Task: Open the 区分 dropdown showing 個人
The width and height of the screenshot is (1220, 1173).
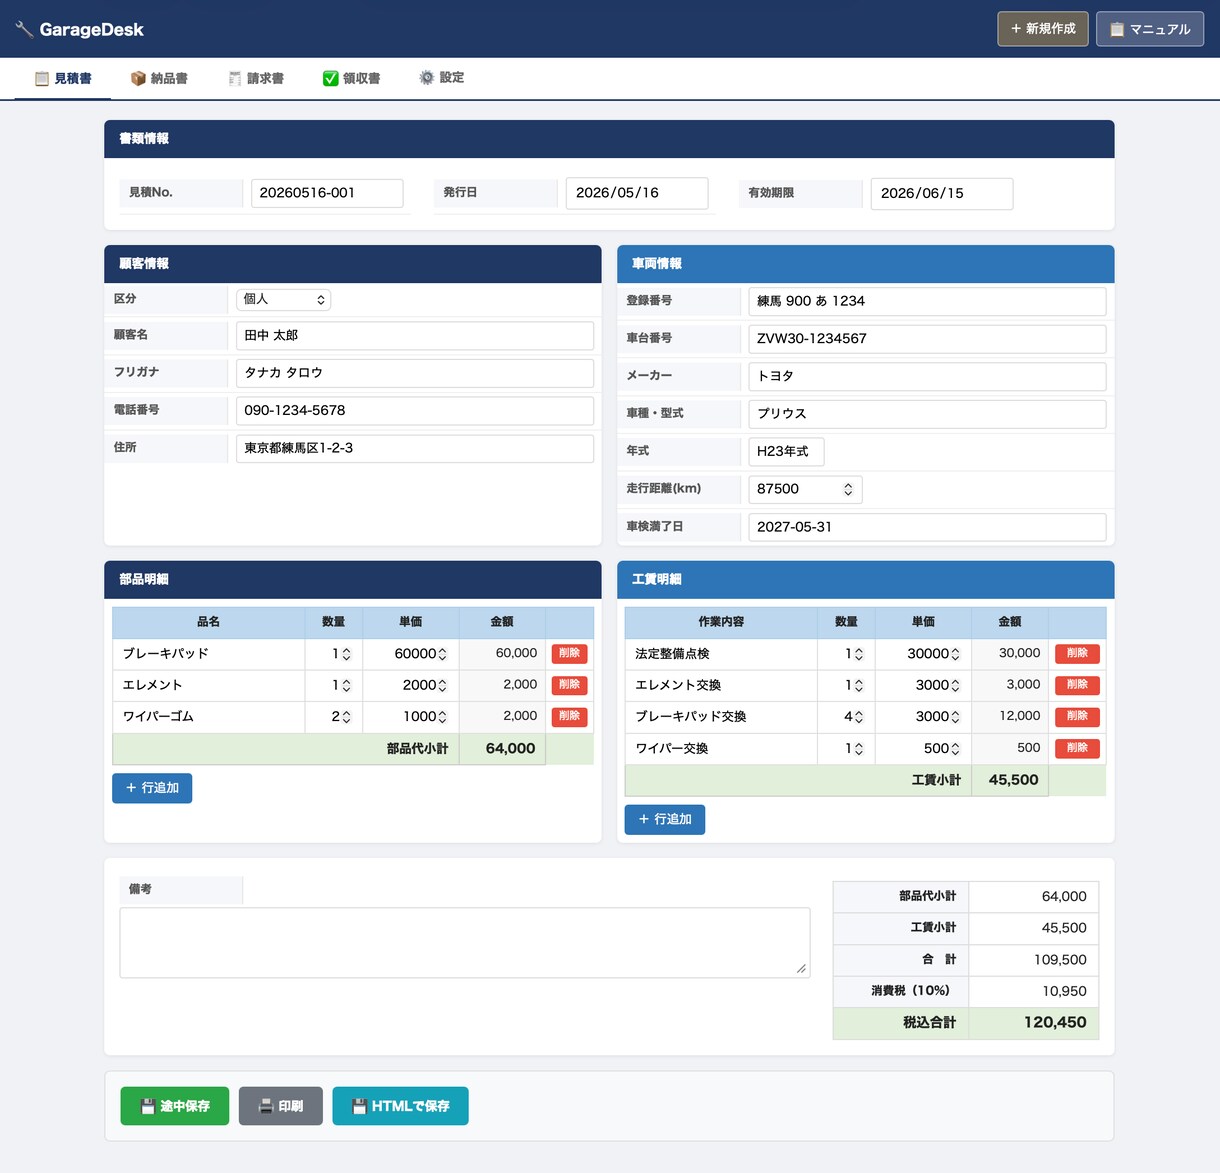Action: pos(283,299)
